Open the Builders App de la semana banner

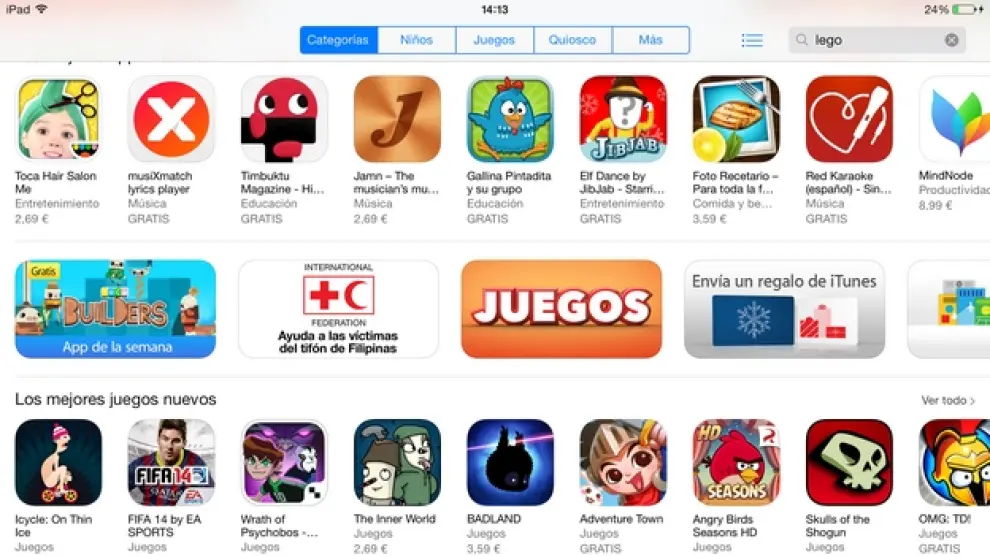click(x=116, y=309)
